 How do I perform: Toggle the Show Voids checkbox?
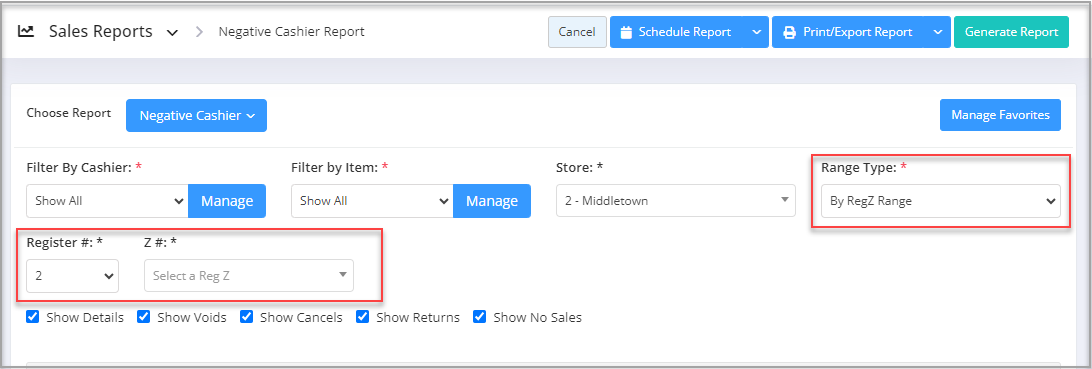[x=143, y=317]
